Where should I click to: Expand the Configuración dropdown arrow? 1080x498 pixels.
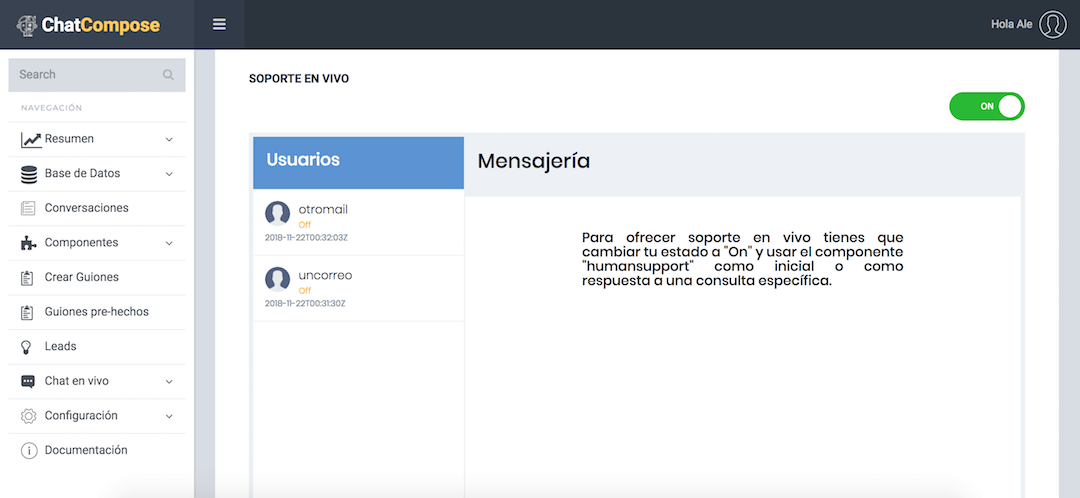tap(169, 416)
